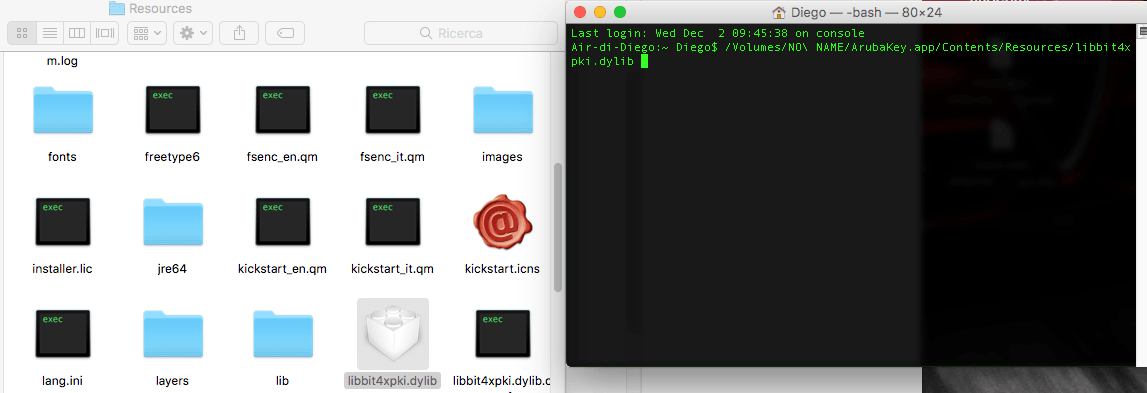Click the home icon in Terminal title bar
Viewport: 1147px width, 393px height.
tap(779, 12)
